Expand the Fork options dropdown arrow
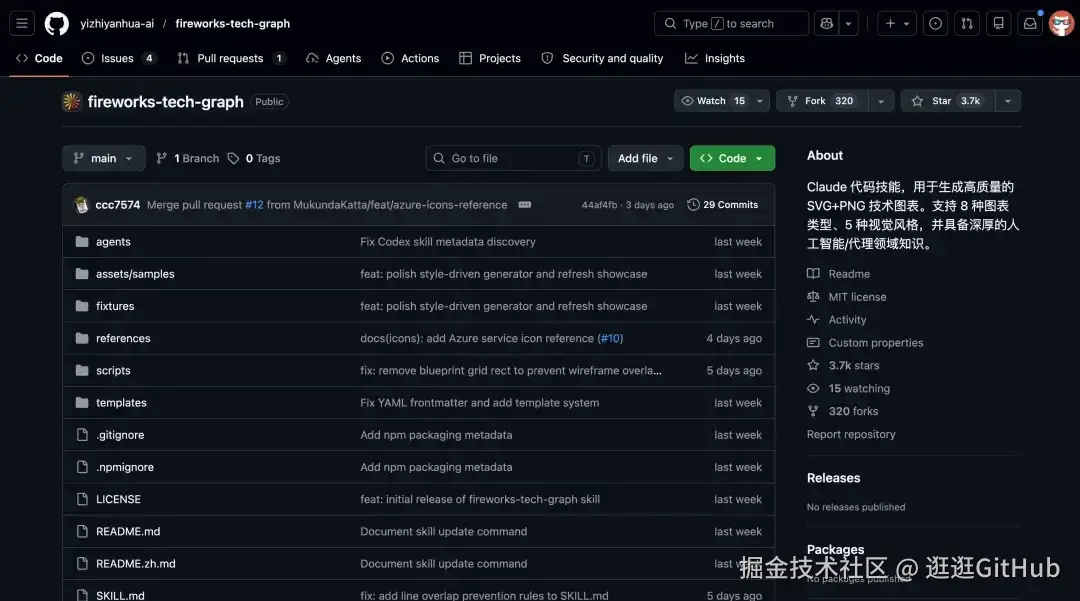Viewport: 1080px width, 601px height. (881, 101)
